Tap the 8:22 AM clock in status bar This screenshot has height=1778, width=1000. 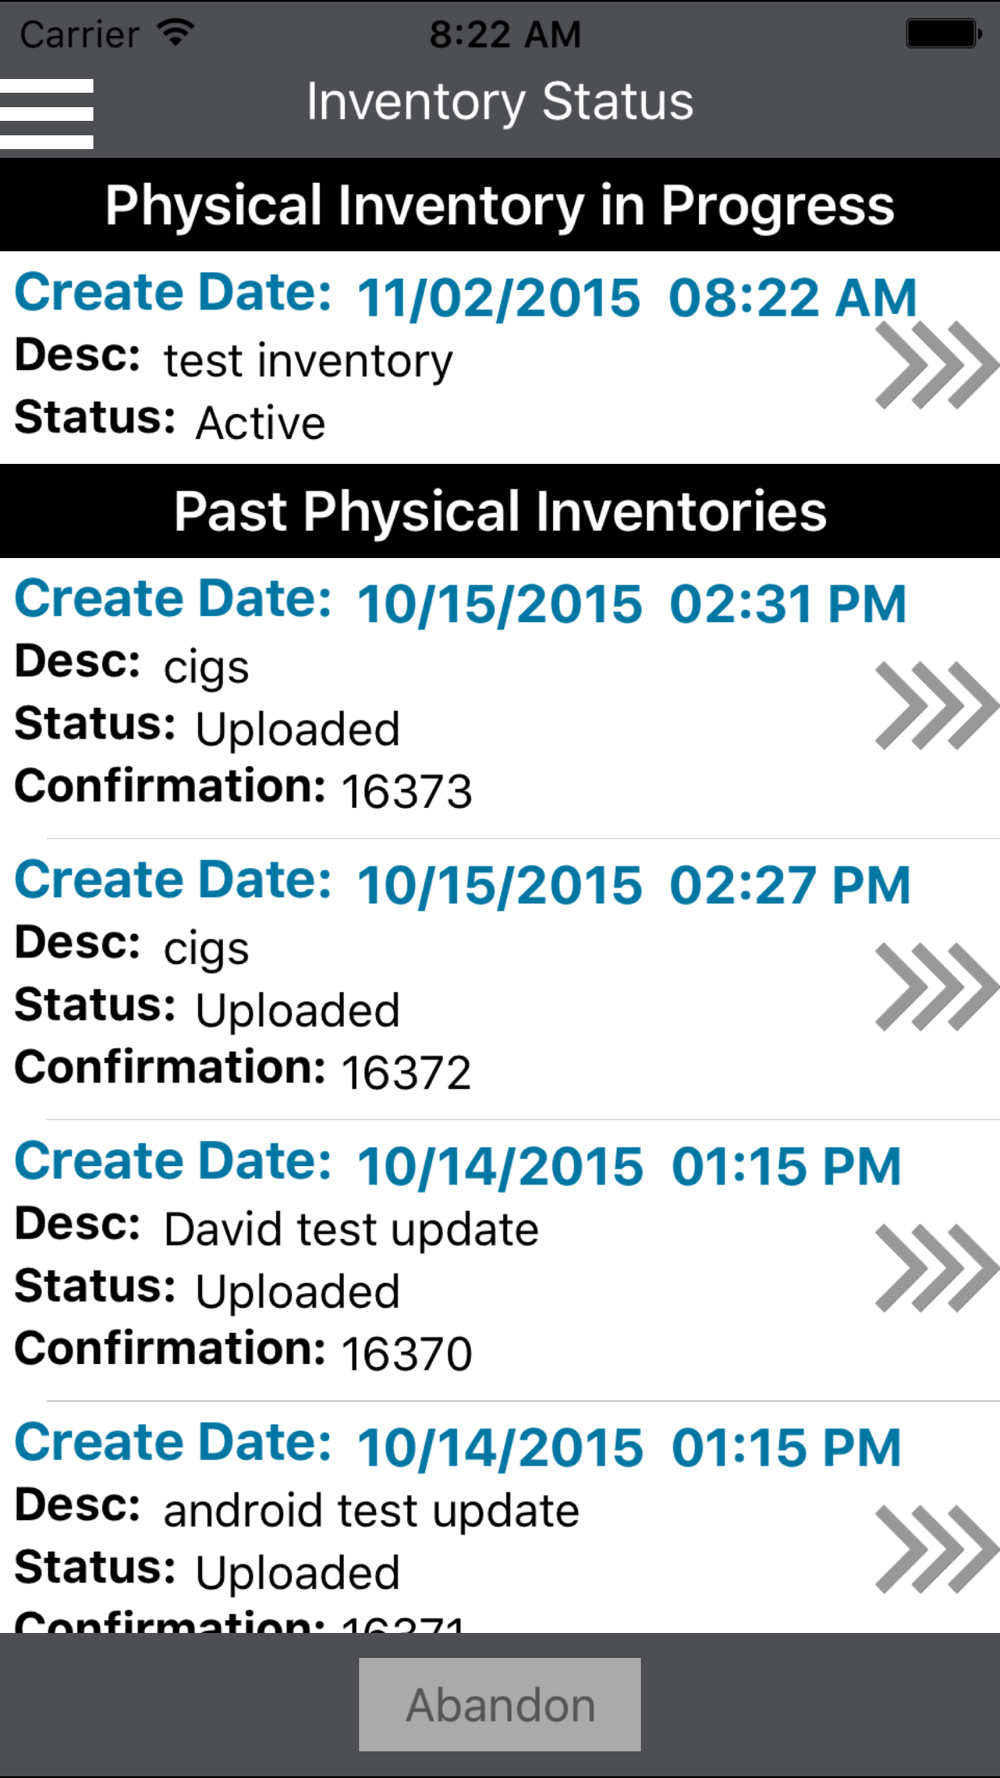click(505, 34)
